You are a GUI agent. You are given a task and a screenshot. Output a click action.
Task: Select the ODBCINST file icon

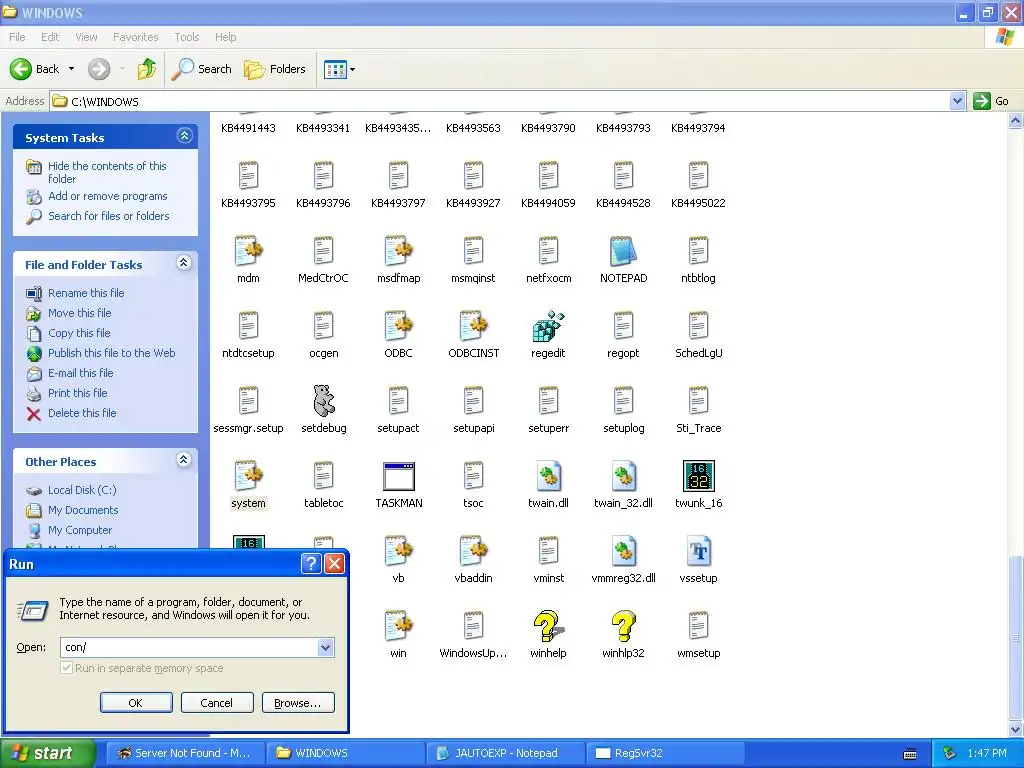pyautogui.click(x=473, y=327)
